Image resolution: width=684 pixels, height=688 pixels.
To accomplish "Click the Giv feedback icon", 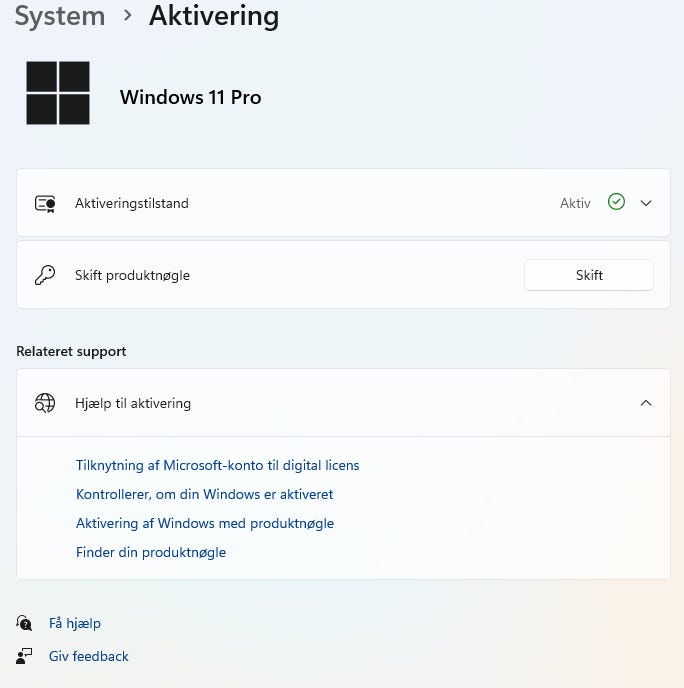I will [25, 656].
